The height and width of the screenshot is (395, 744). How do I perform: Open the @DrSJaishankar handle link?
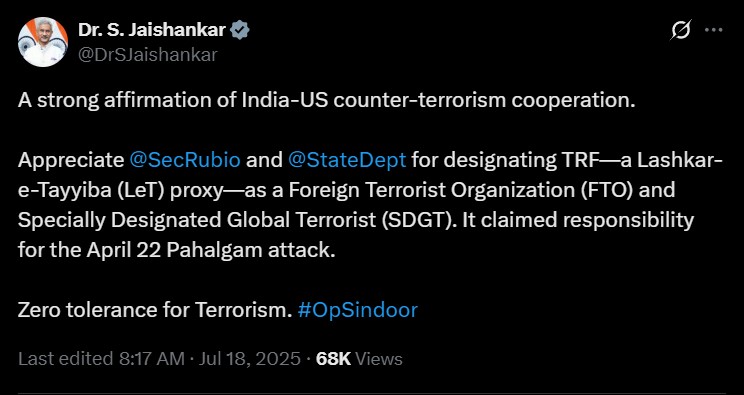click(x=148, y=55)
